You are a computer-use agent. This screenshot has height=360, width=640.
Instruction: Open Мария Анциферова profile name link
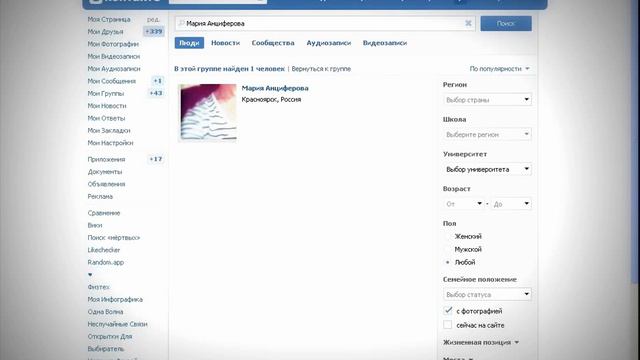tap(275, 88)
